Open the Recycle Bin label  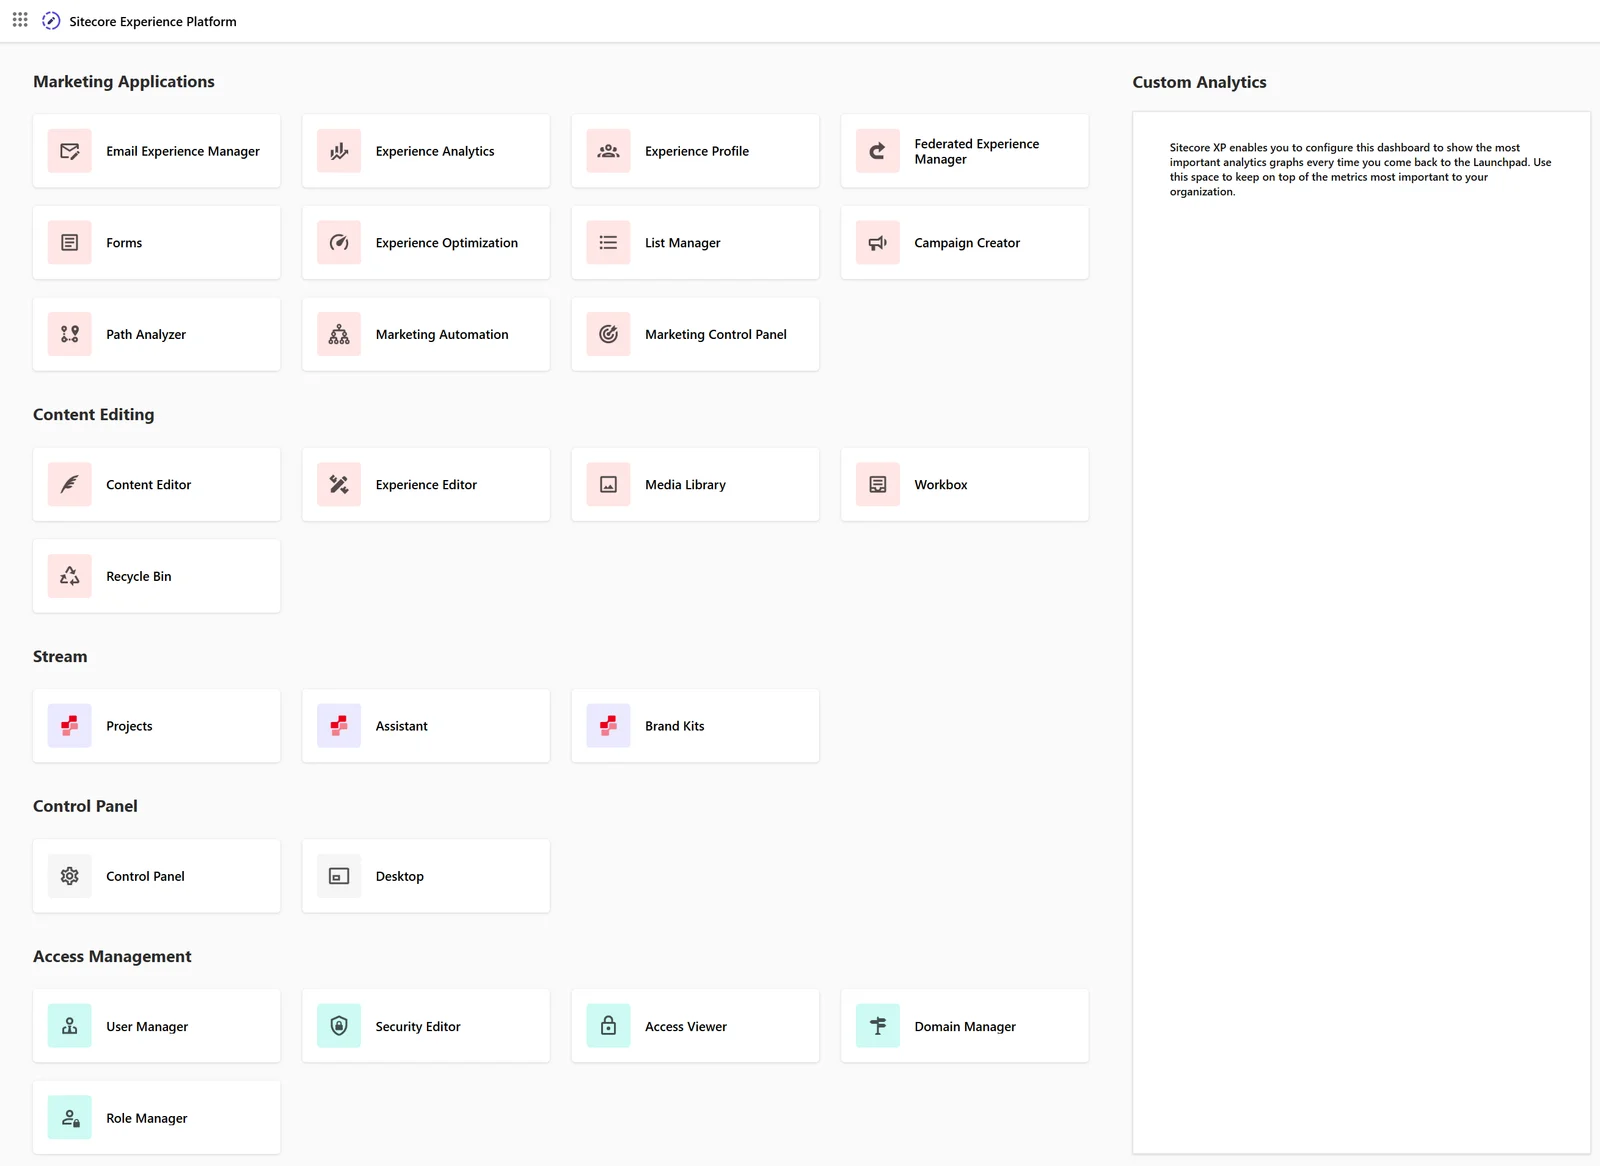[x=139, y=576]
